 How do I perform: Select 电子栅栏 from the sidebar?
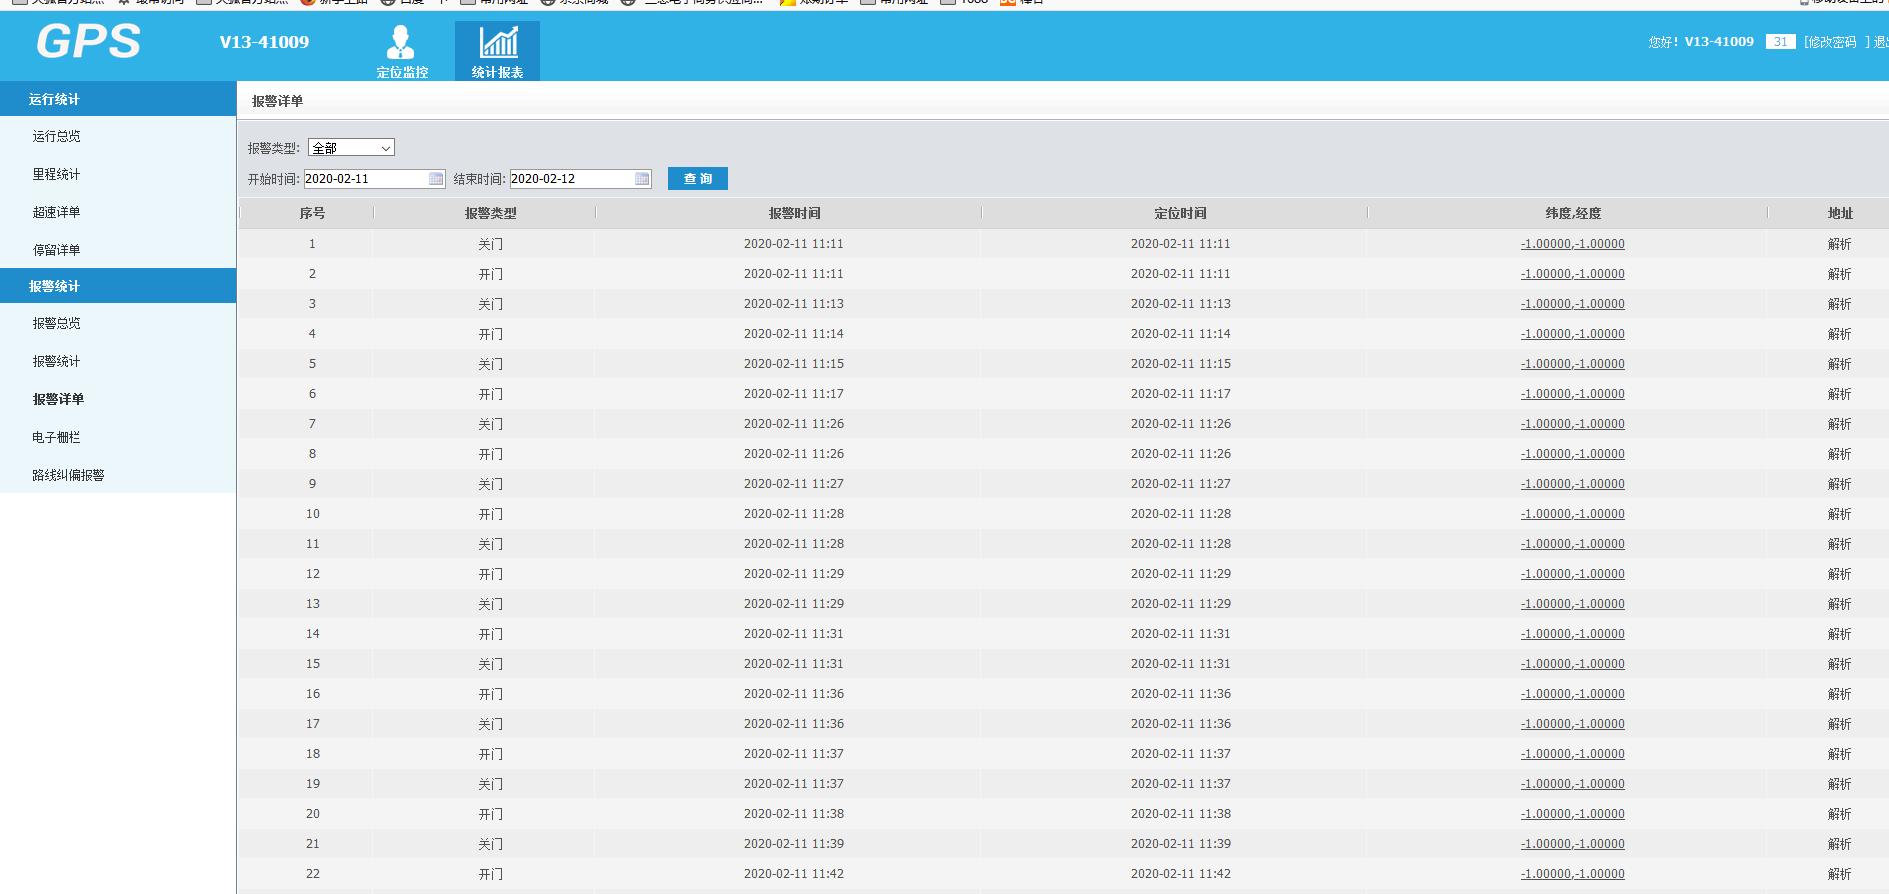tap(56, 437)
